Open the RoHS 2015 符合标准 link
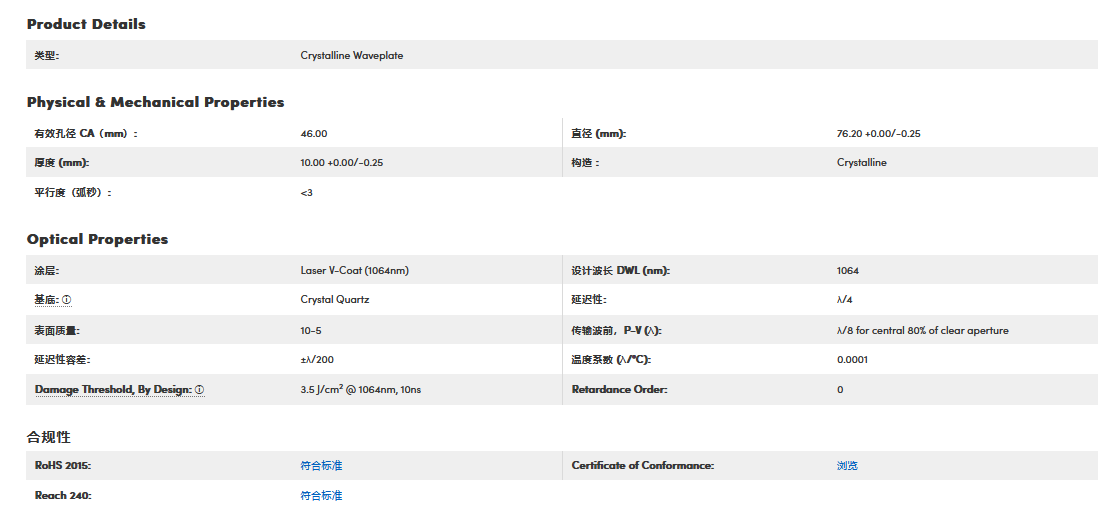 pyautogui.click(x=321, y=466)
